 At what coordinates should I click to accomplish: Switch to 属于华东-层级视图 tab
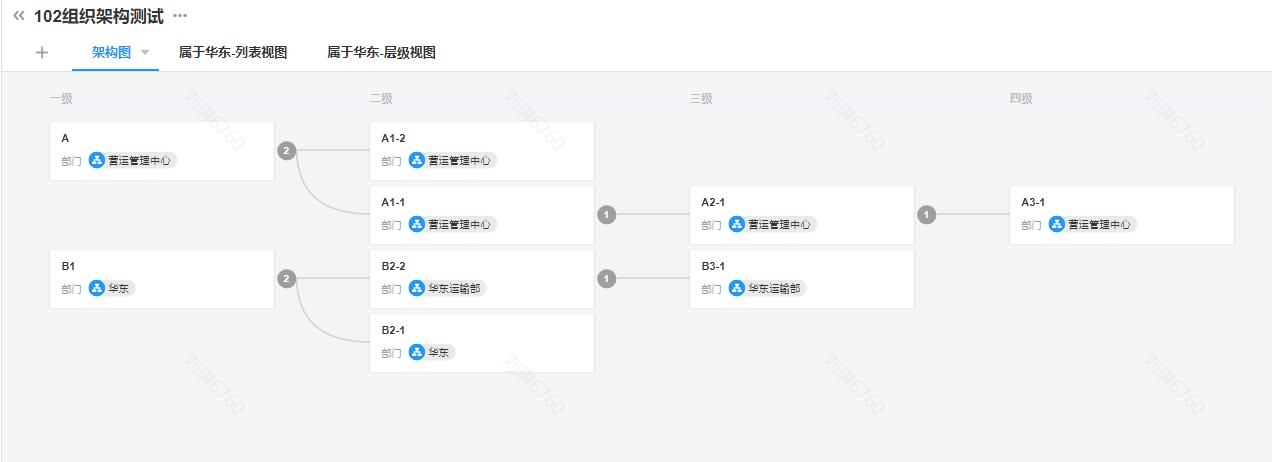click(381, 53)
